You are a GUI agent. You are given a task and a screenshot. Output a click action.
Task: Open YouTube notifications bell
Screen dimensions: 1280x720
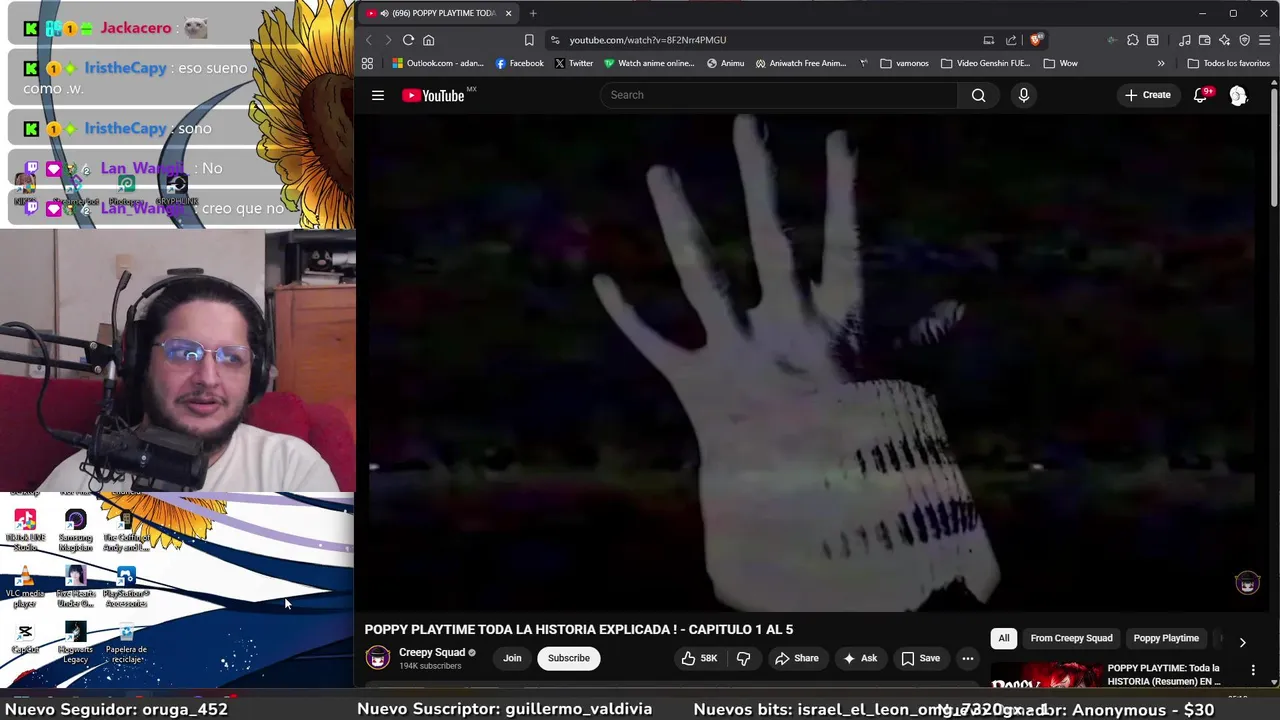point(1201,95)
